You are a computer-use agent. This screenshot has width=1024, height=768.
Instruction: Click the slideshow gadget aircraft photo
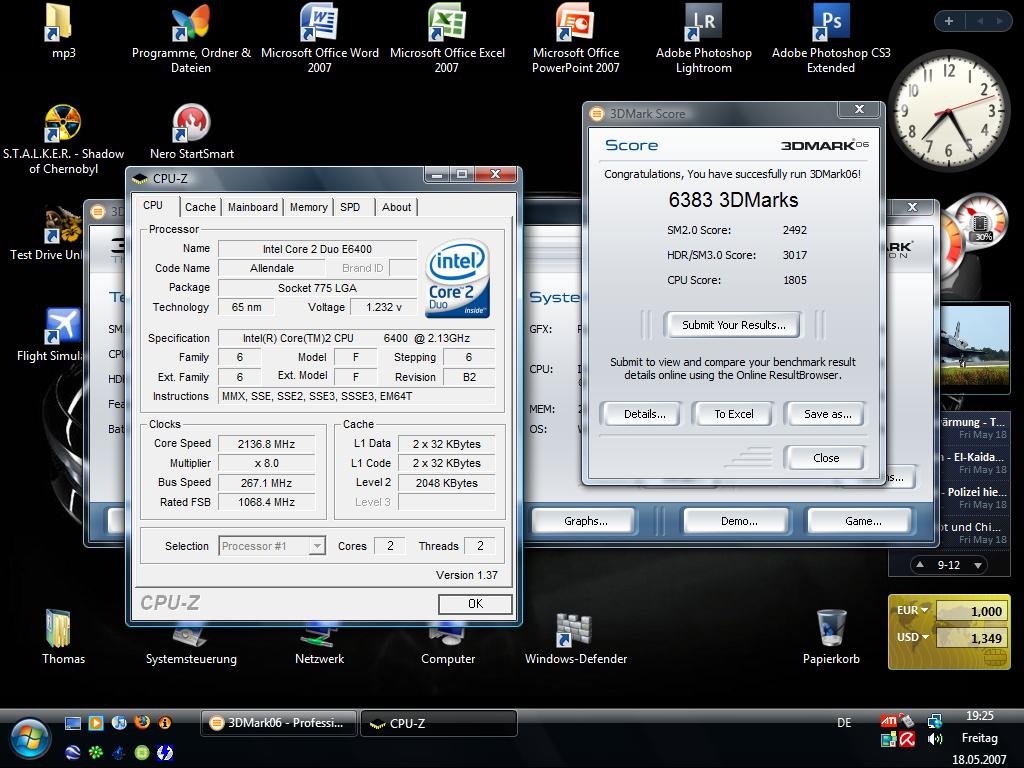(x=974, y=348)
